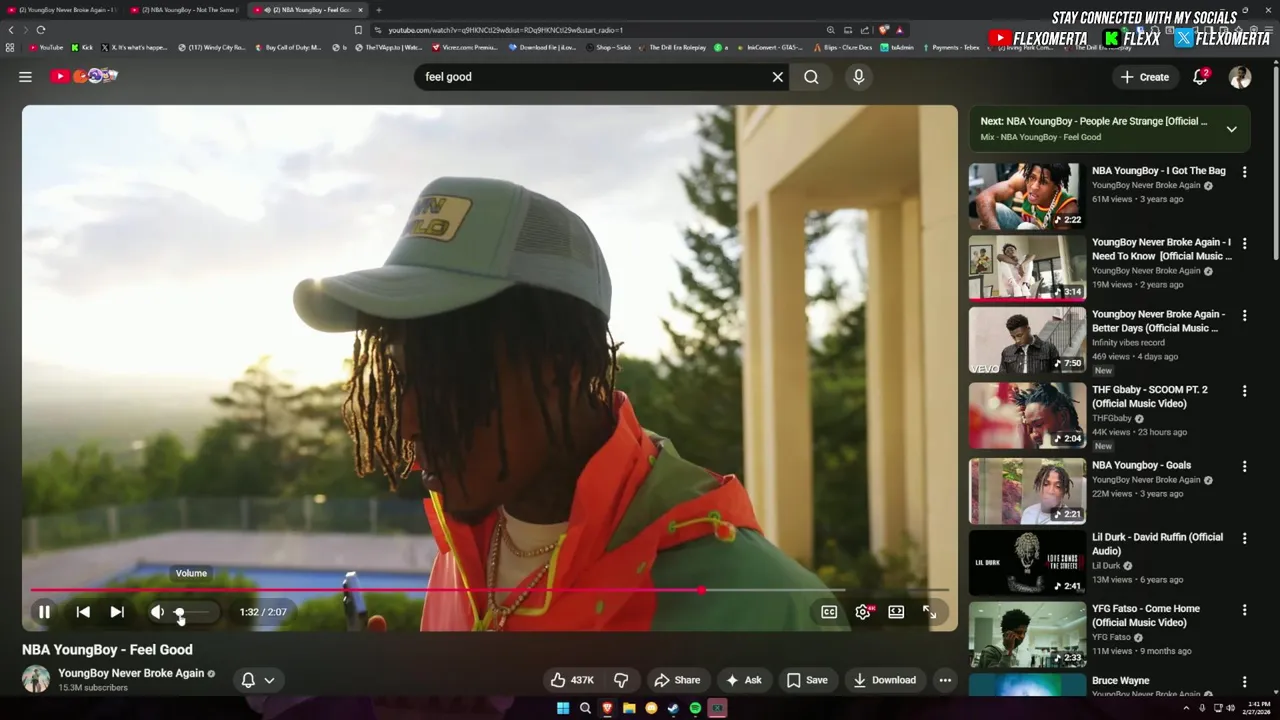The height and width of the screenshot is (720, 1280).
Task: Save the video to a playlist
Action: pos(807,680)
